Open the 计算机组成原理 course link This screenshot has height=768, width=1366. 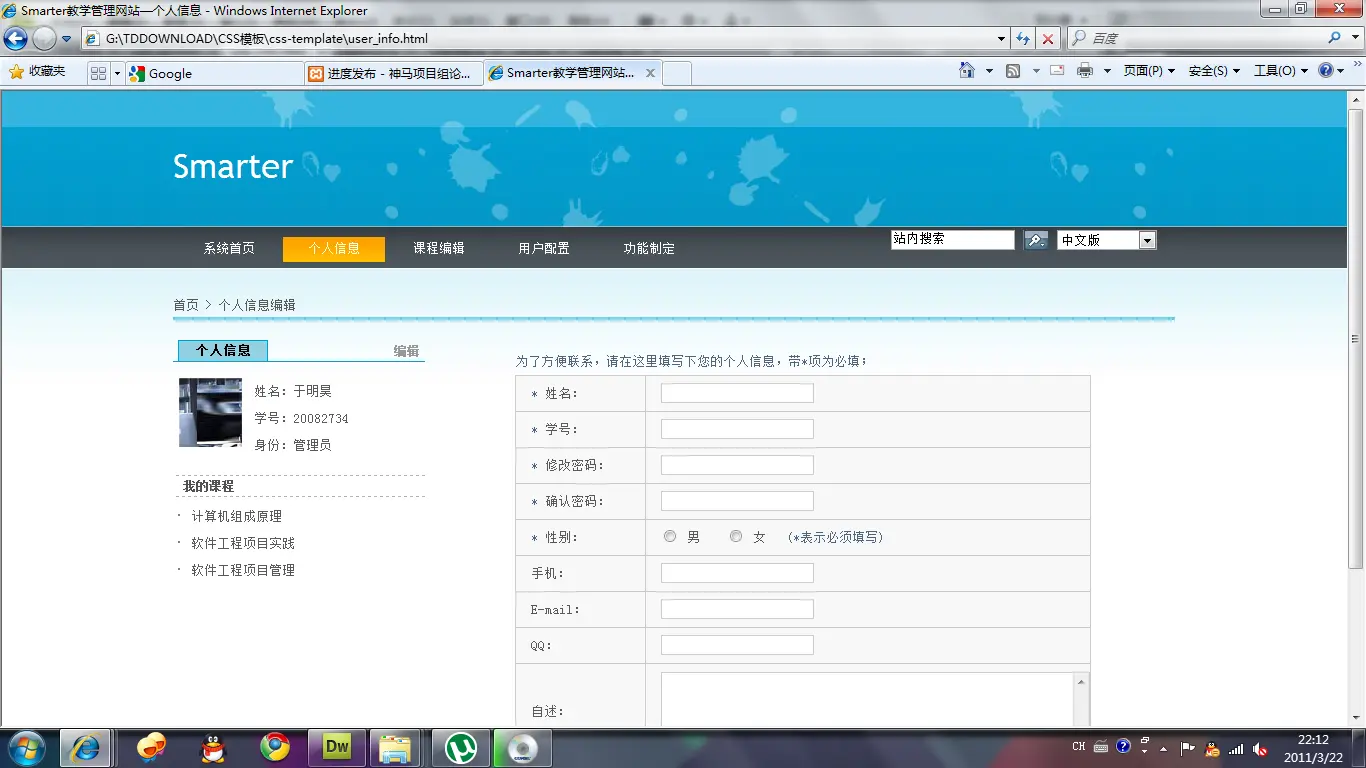(x=237, y=516)
